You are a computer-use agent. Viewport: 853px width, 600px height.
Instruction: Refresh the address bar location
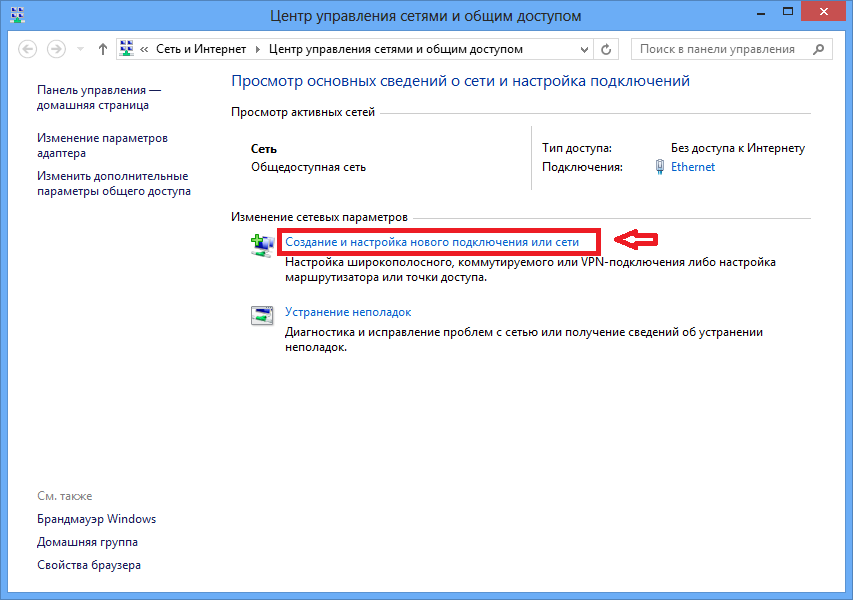point(607,49)
